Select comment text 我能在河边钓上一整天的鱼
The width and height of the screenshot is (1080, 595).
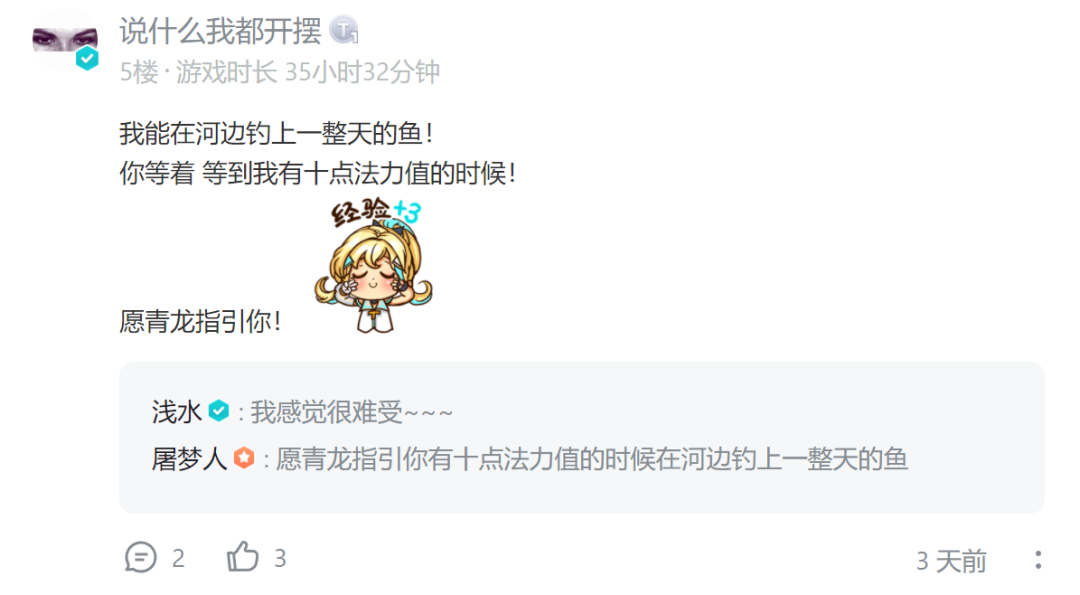(271, 133)
